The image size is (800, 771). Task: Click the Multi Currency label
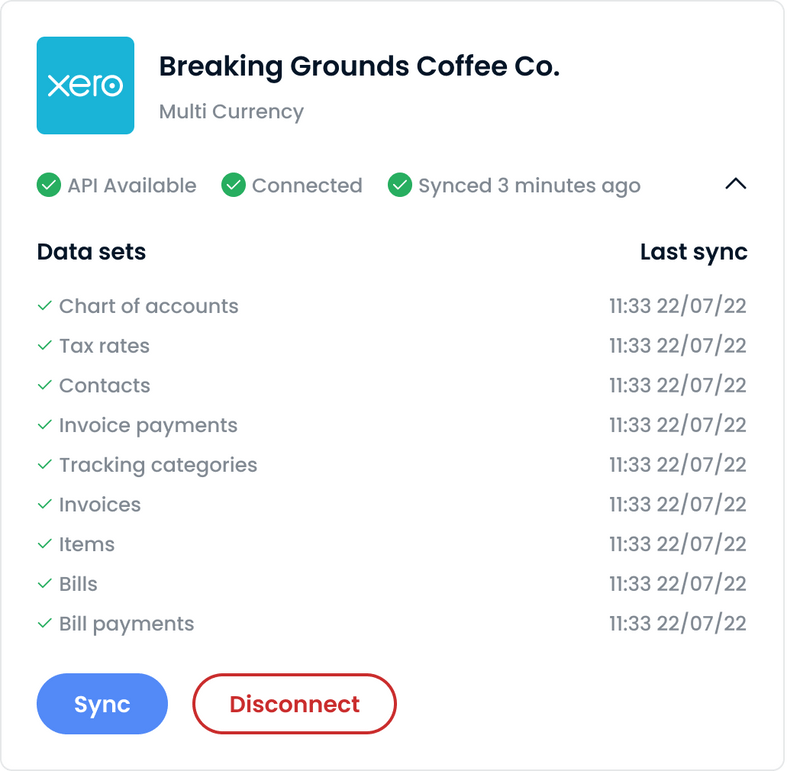click(x=230, y=112)
